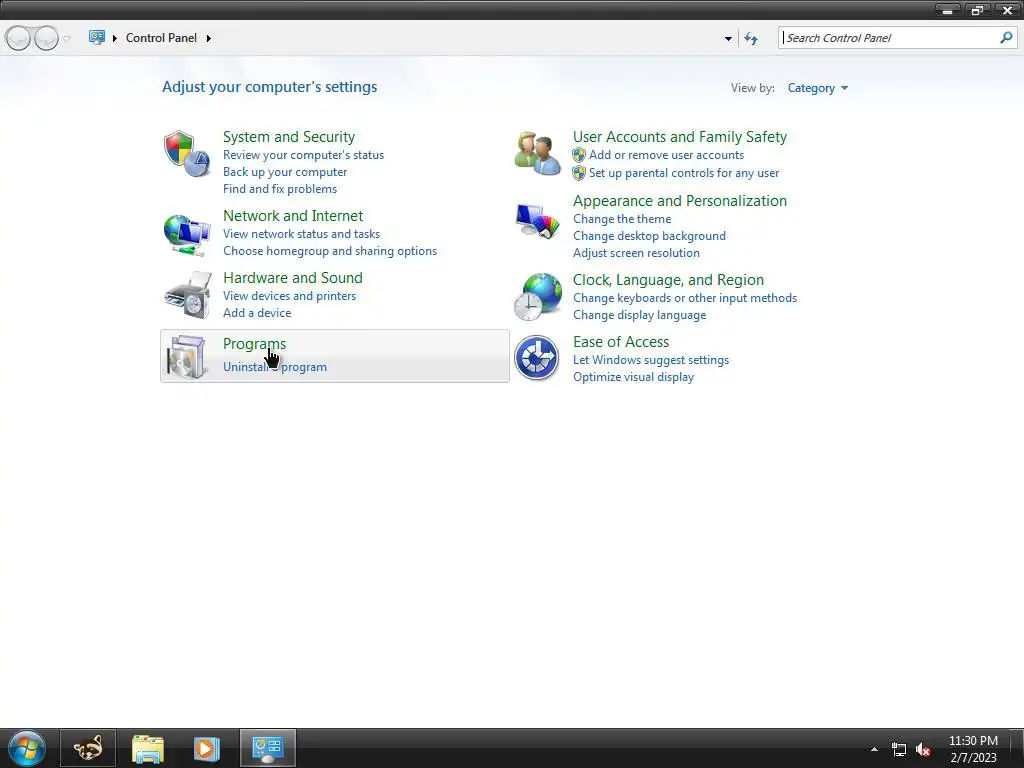Click the Appearance and Personalization monitor icon
This screenshot has width=1024, height=768.
(x=537, y=221)
